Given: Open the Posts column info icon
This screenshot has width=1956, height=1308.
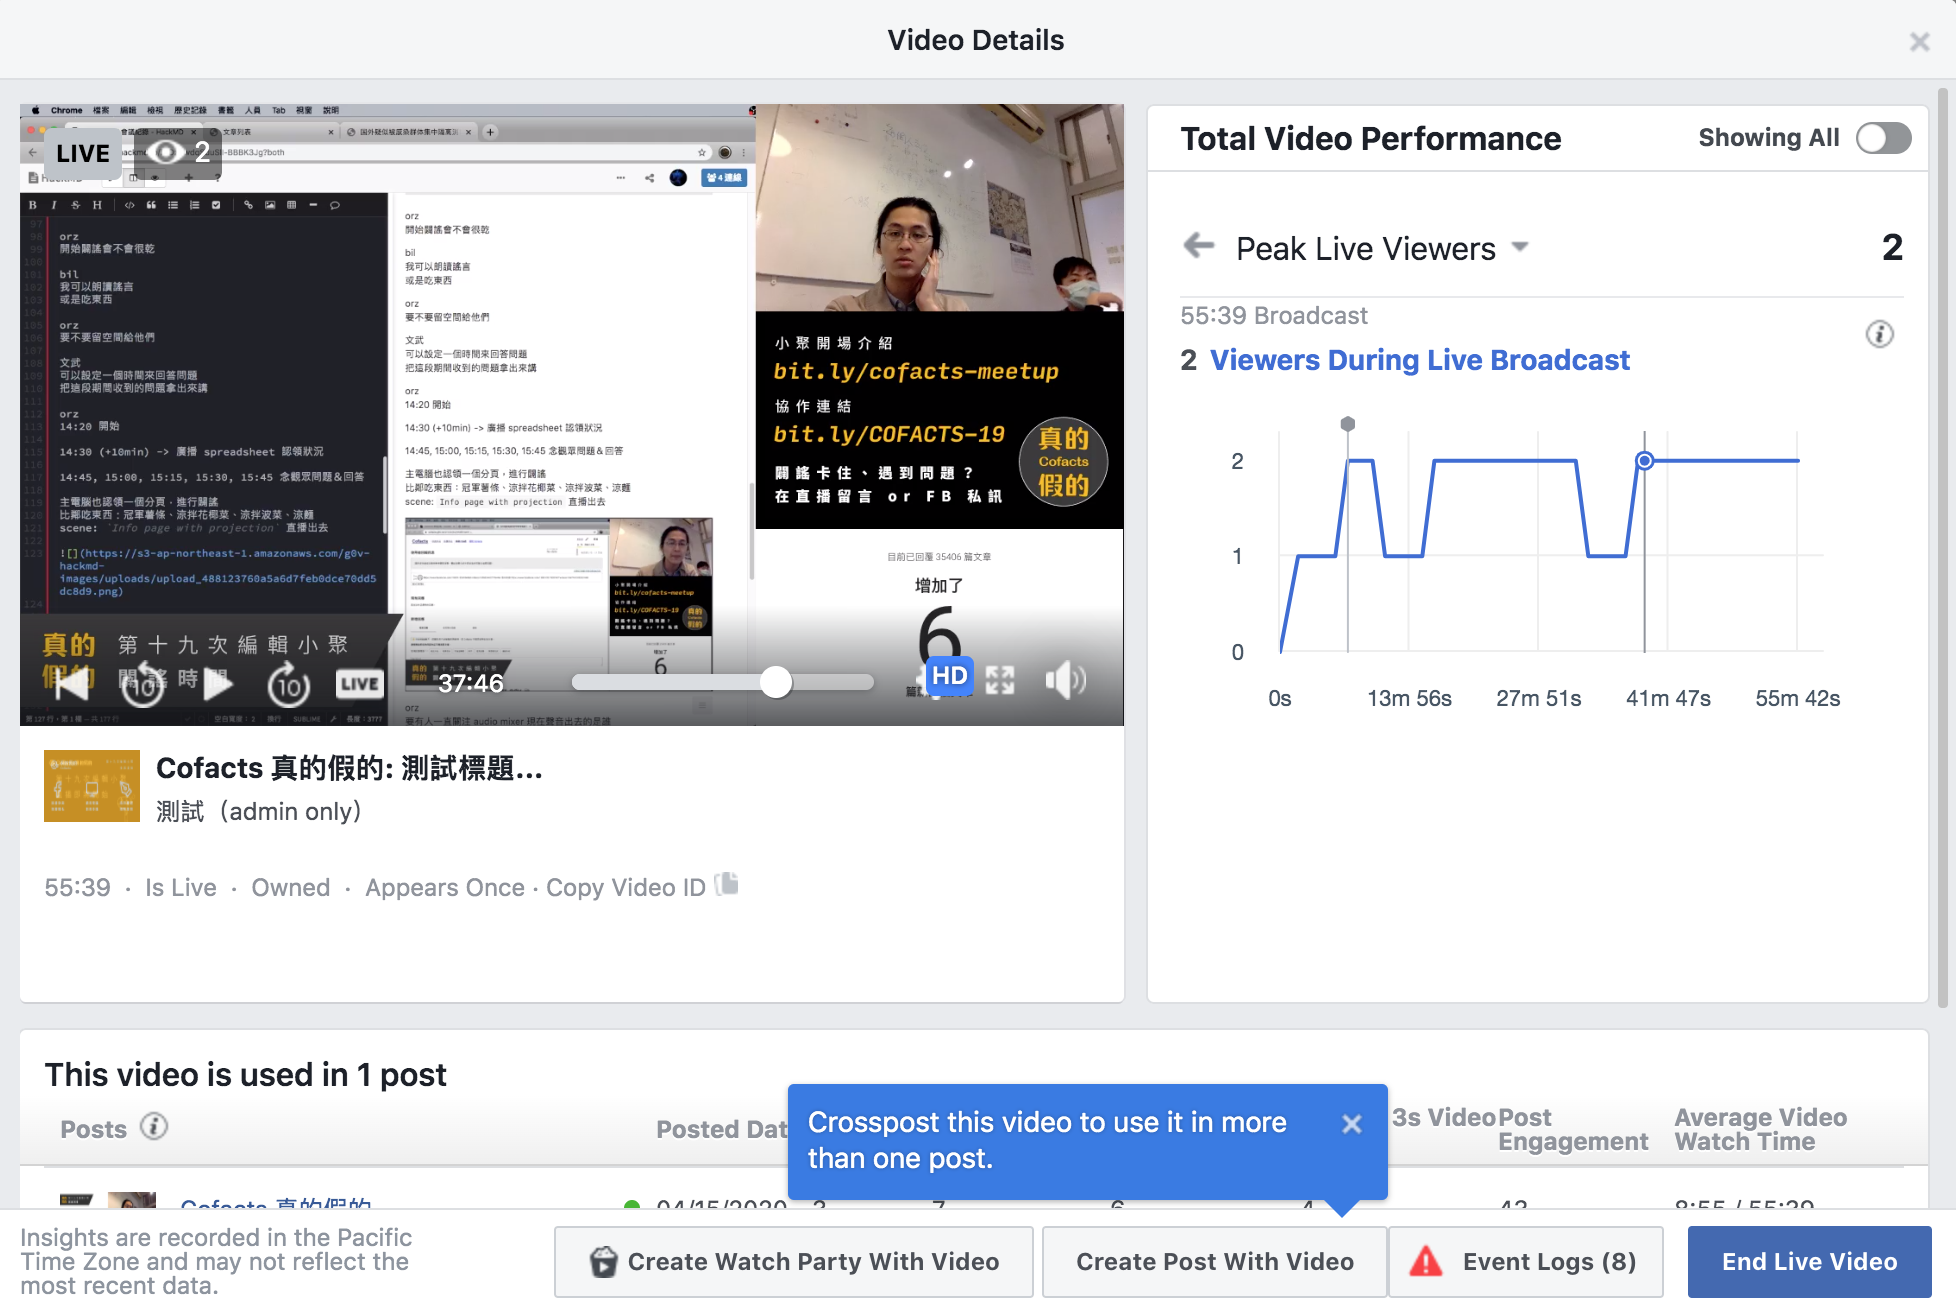Looking at the screenshot, I should coord(153,1127).
